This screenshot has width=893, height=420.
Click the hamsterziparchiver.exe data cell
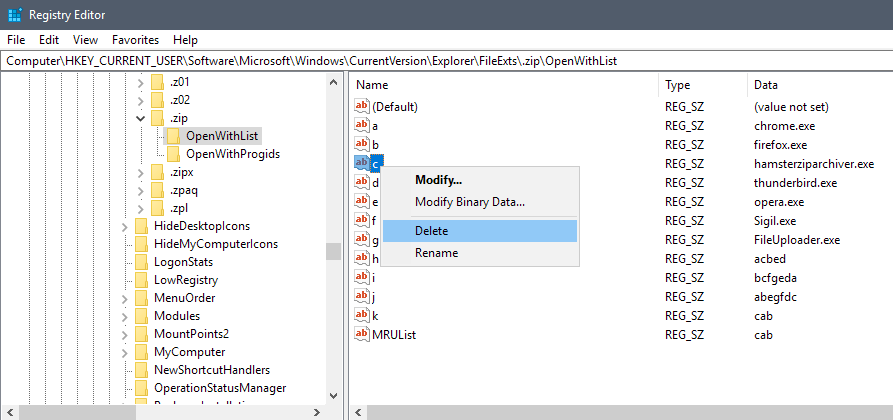tap(814, 164)
